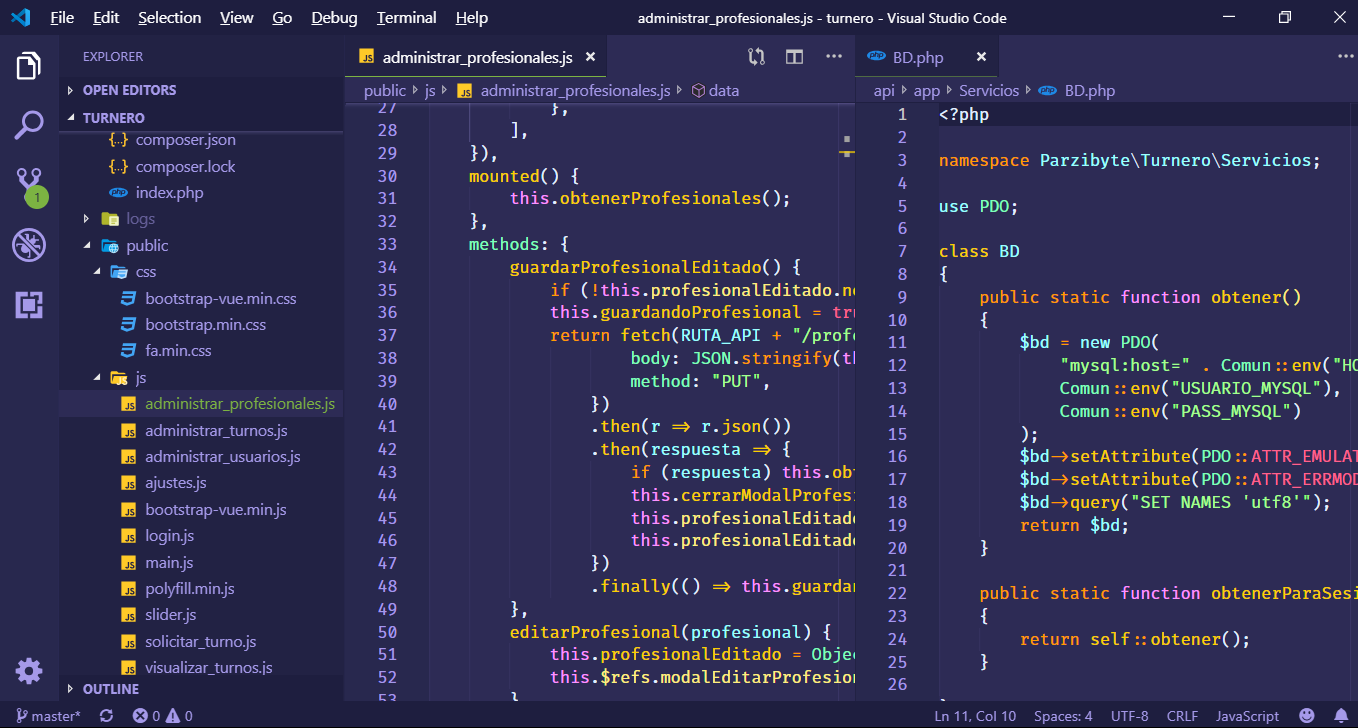Change indentation via 'Spaces: 4'
The width and height of the screenshot is (1358, 728).
click(x=1063, y=716)
